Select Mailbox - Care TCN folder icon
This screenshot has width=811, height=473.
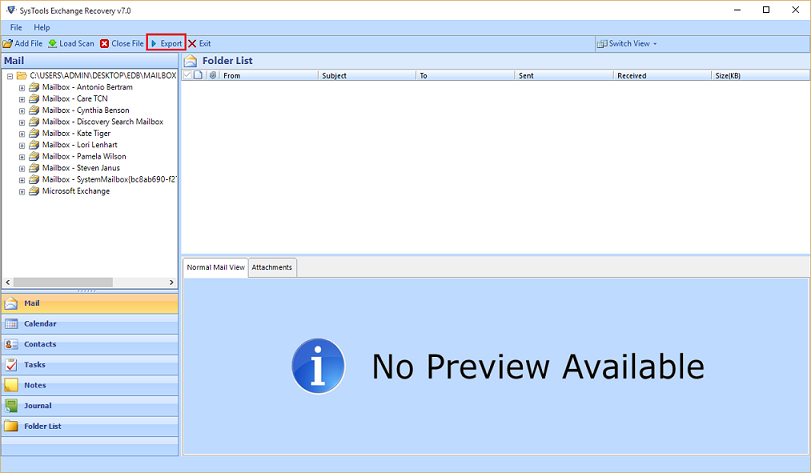[34, 98]
